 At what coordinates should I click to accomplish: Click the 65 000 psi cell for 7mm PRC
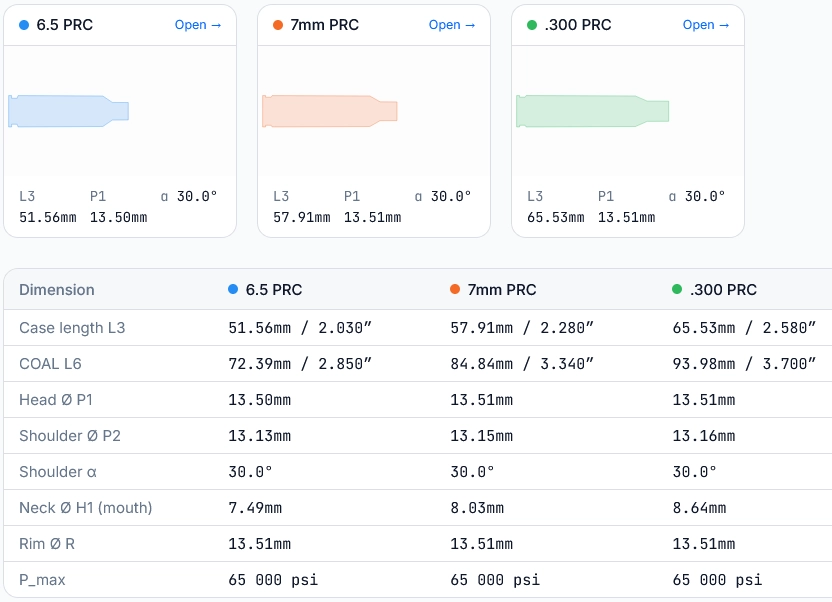coord(495,580)
